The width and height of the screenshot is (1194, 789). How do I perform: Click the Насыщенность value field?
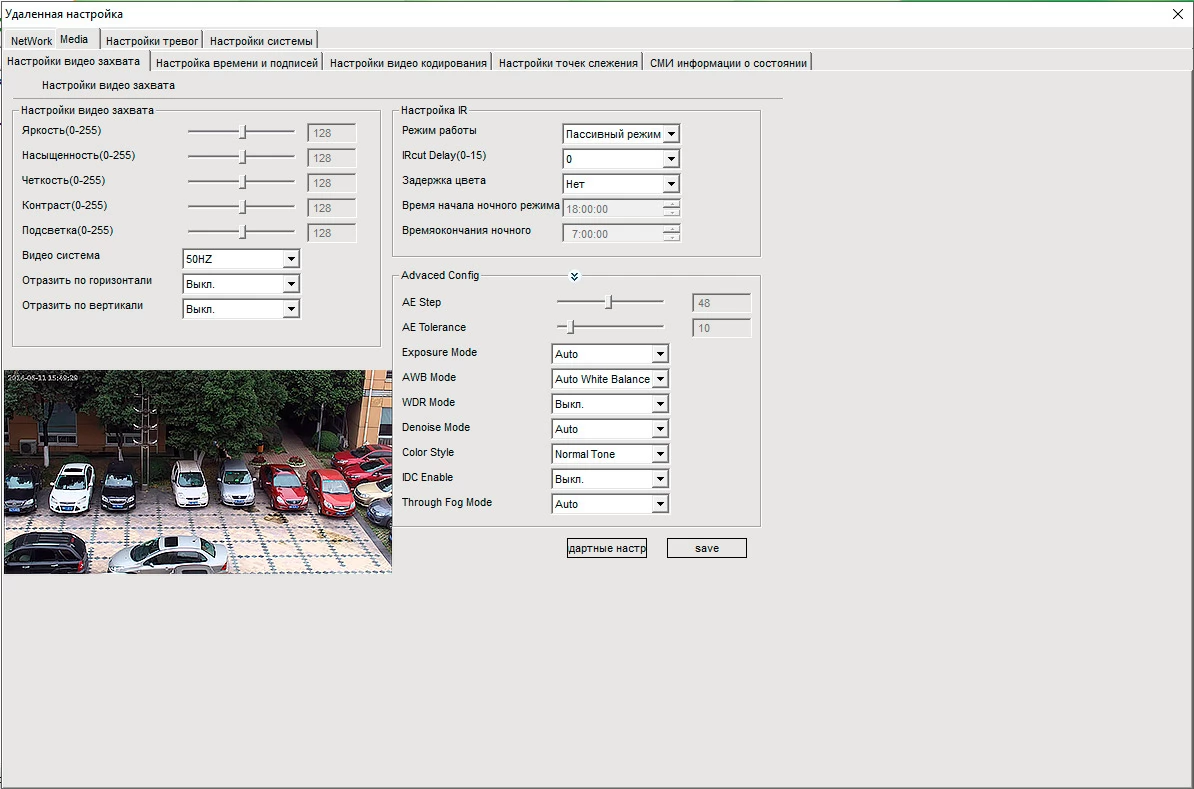(332, 158)
